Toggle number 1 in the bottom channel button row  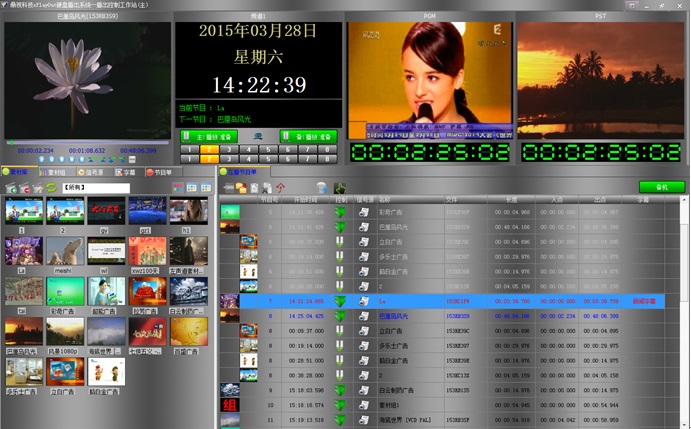(x=189, y=159)
